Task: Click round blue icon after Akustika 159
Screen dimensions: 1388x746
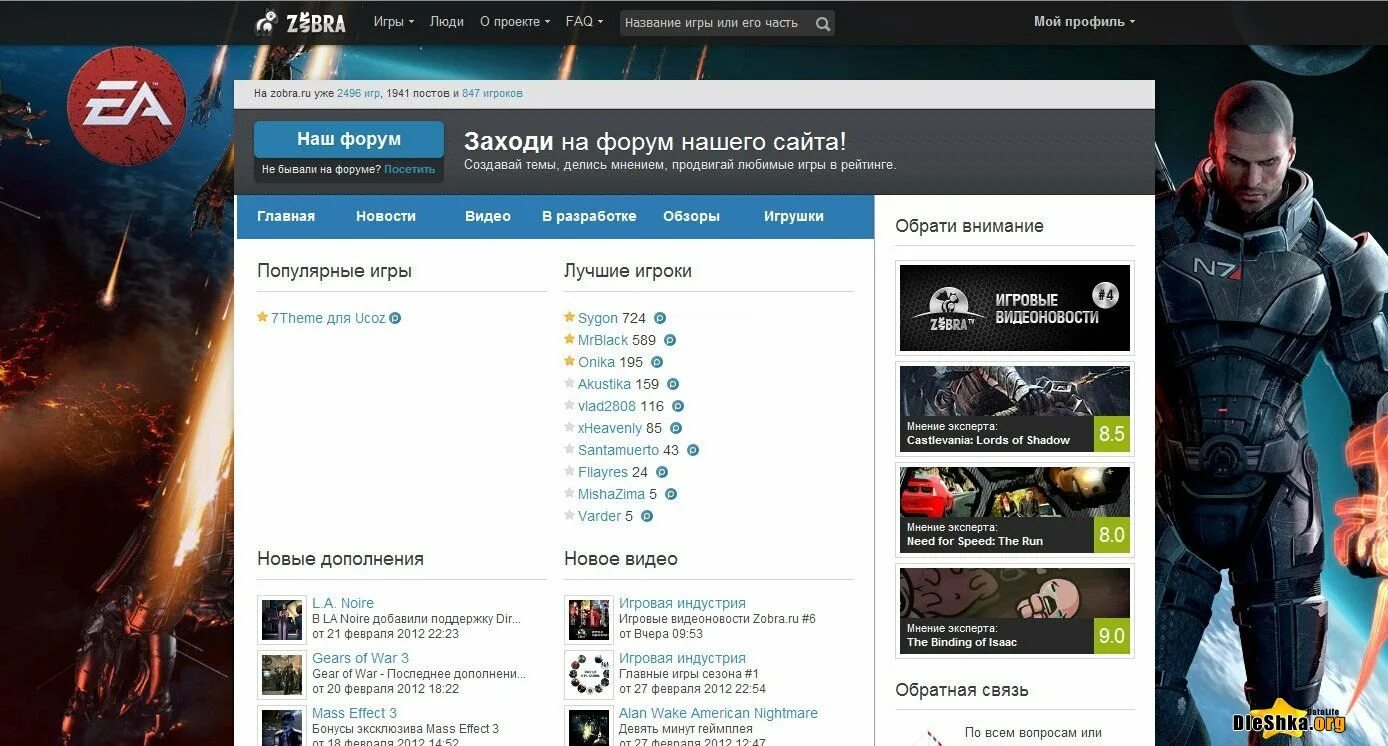Action: [x=673, y=384]
